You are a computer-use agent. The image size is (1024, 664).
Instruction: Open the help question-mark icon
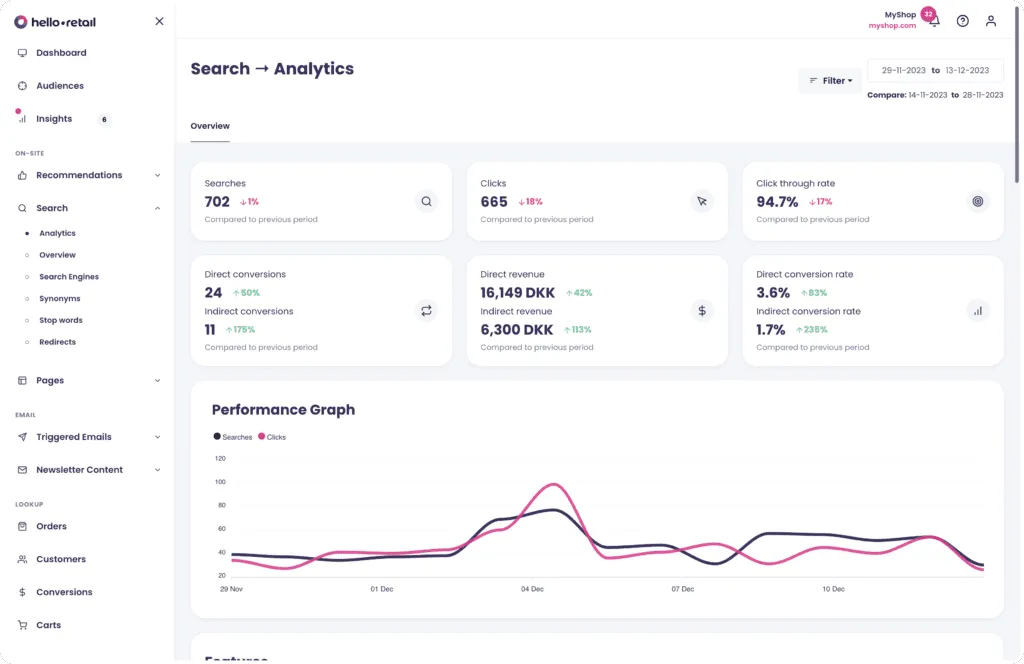point(962,20)
